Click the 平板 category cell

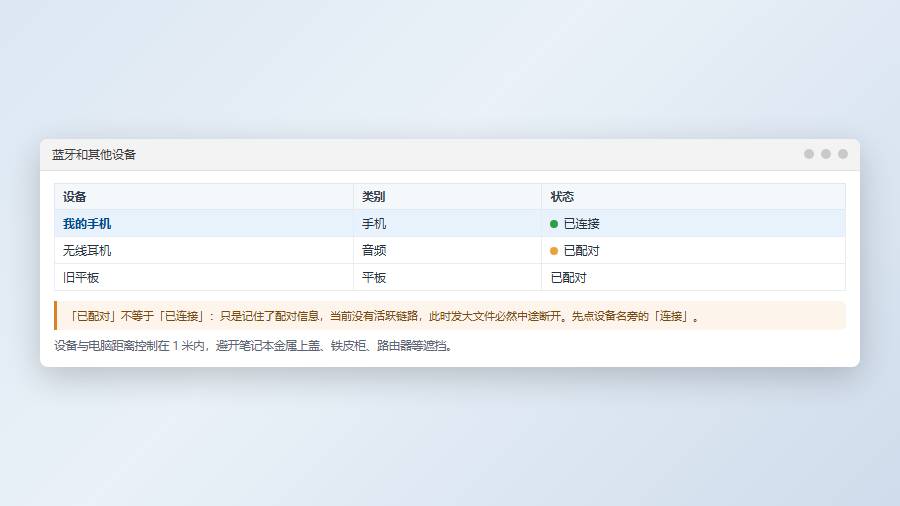374,278
